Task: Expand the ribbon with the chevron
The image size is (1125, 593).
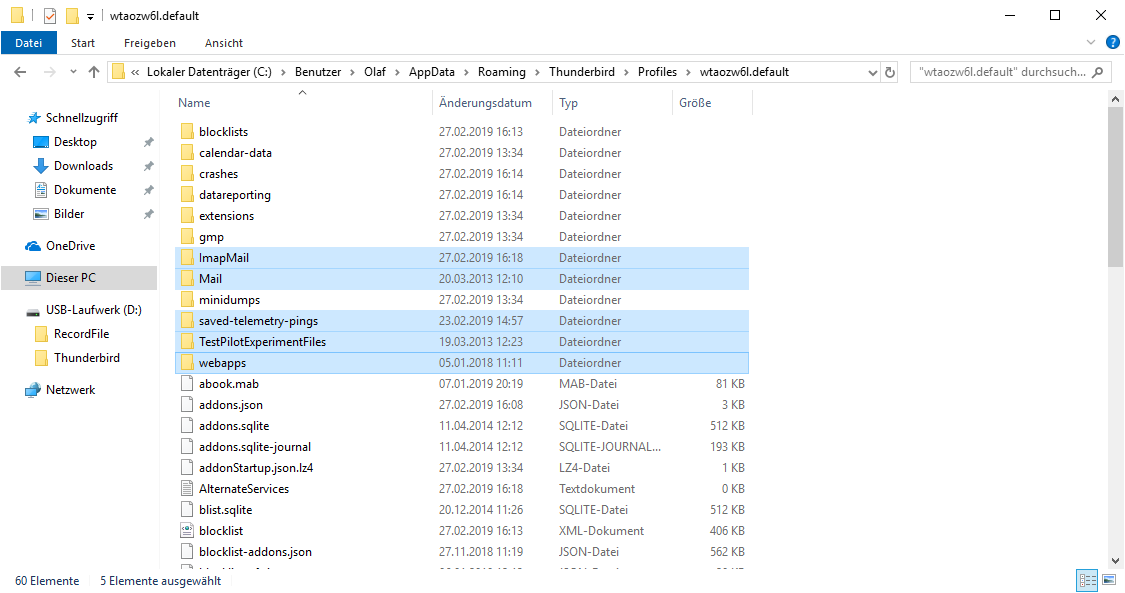Action: [1091, 43]
